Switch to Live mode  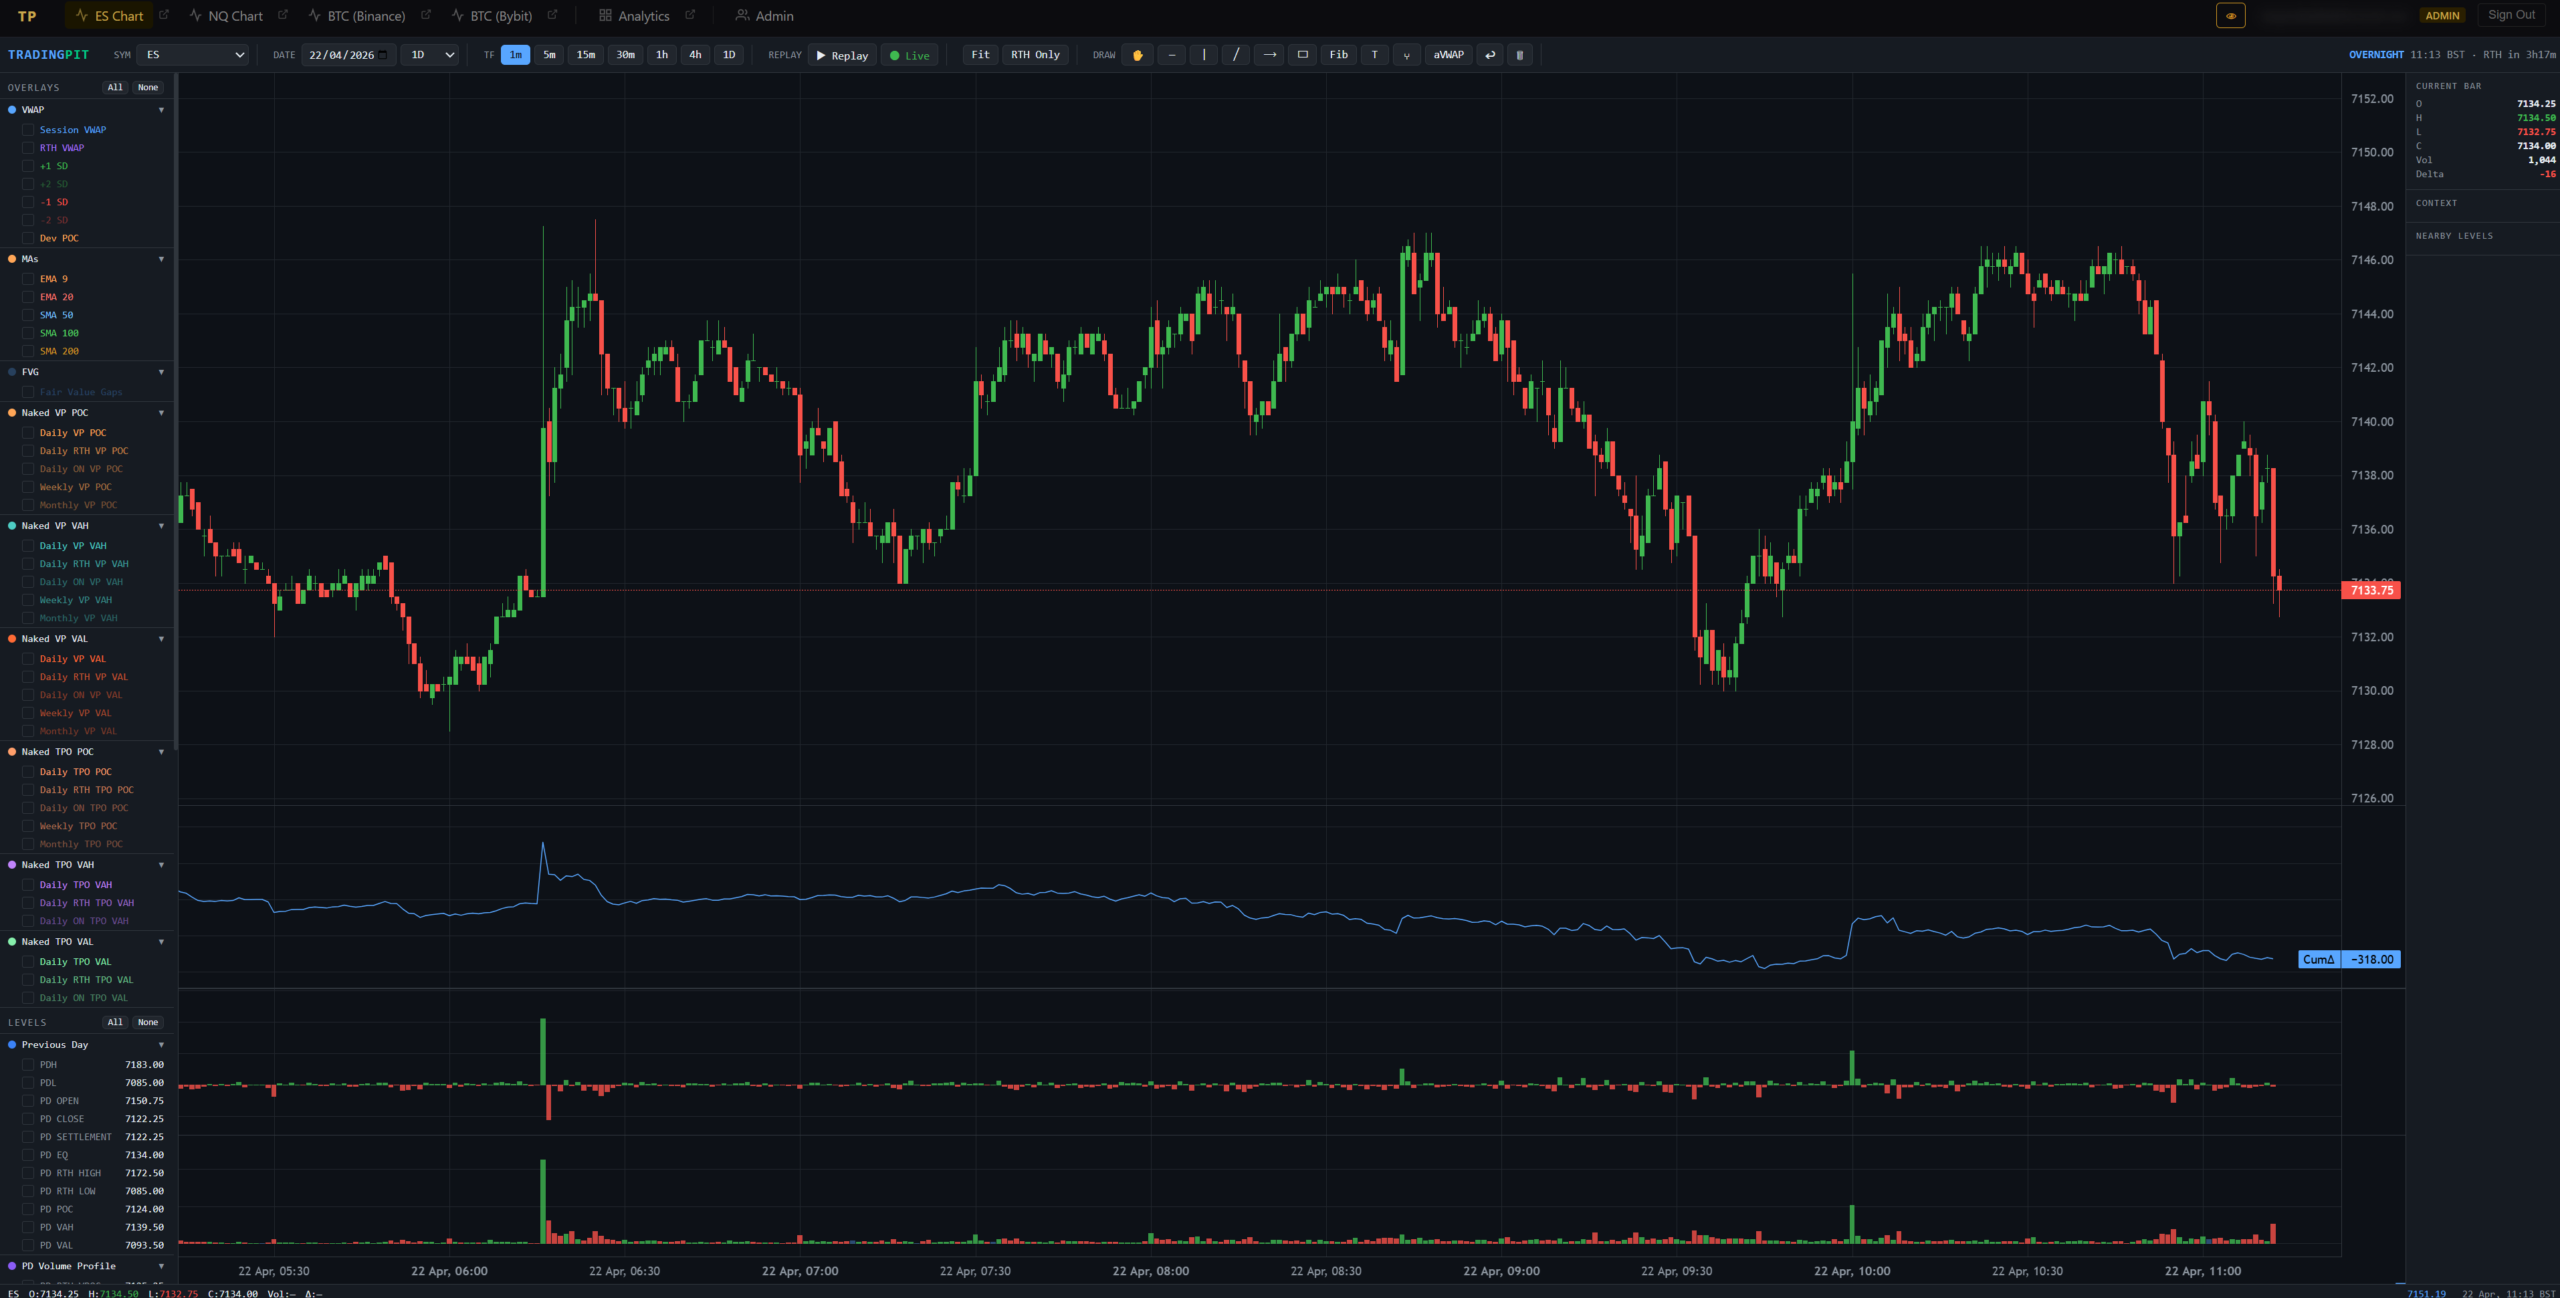(x=910, y=55)
